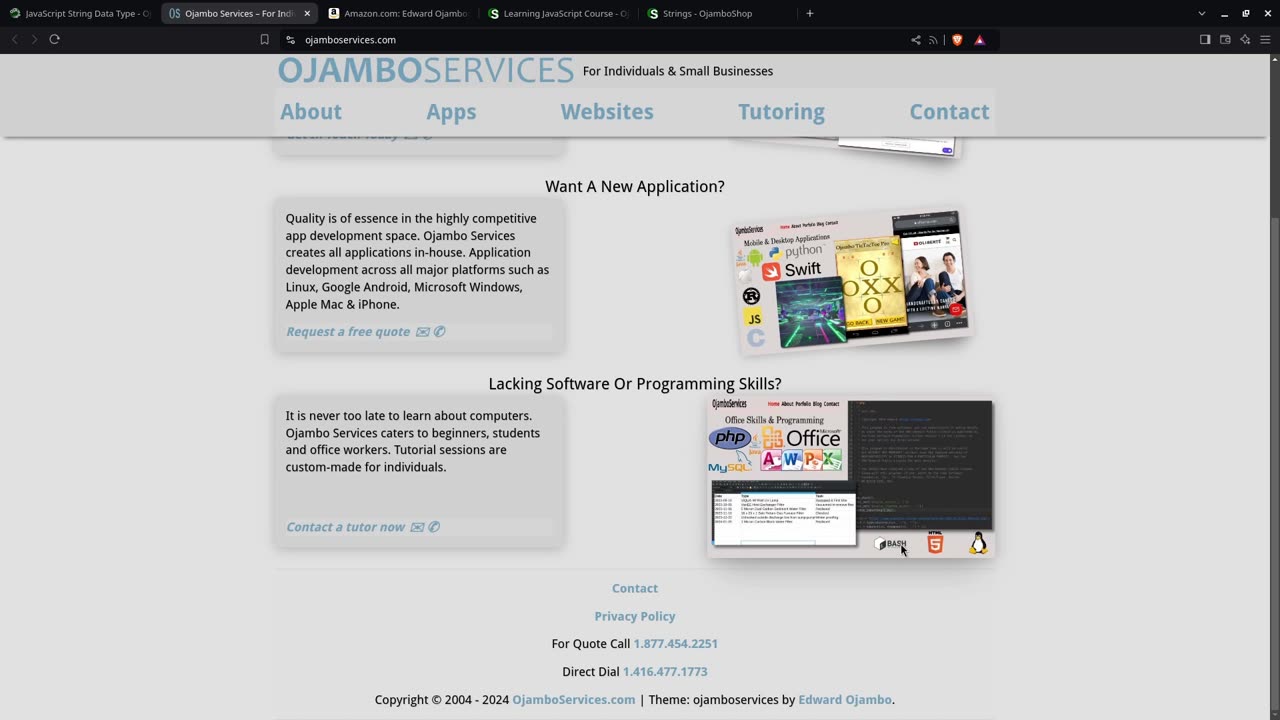Click the PHP logo in tutoring image
The height and width of the screenshot is (720, 1280).
coord(730,438)
